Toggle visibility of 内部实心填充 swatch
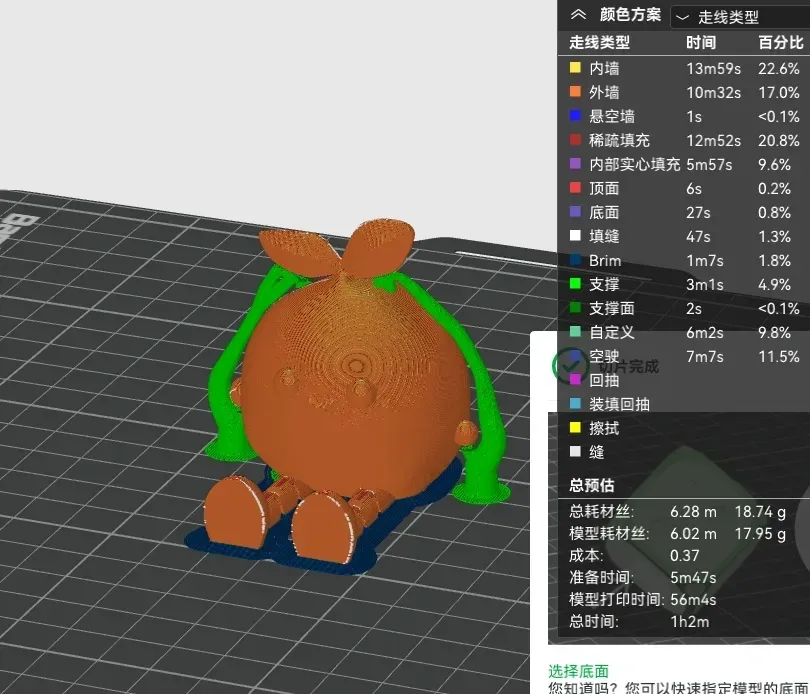This screenshot has height=694, width=810. click(575, 164)
